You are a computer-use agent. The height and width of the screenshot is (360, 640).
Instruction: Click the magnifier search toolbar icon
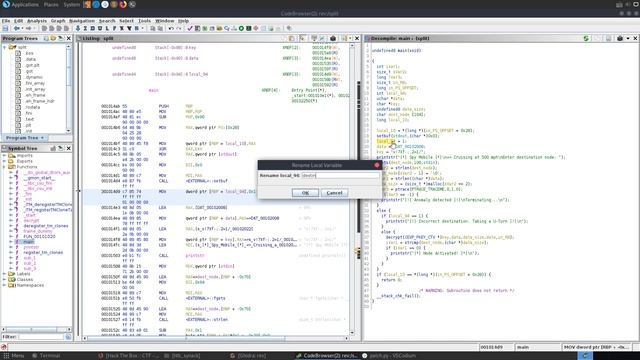pyautogui.click(x=227, y=29)
